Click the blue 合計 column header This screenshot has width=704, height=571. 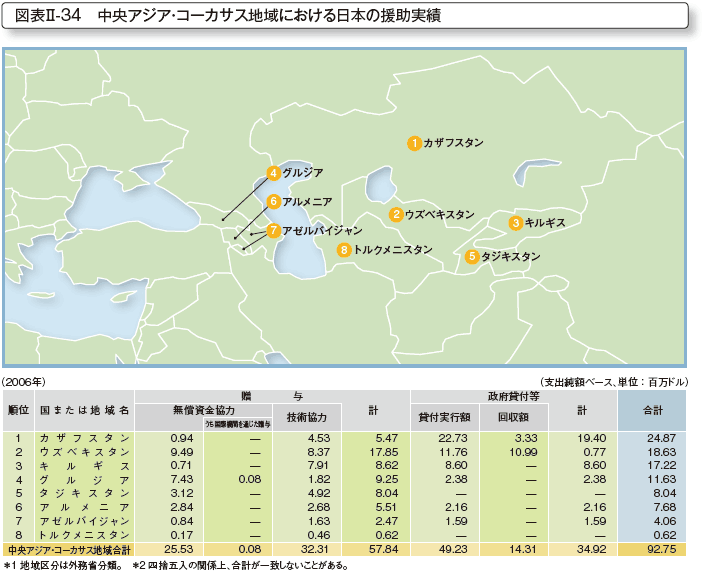653,410
